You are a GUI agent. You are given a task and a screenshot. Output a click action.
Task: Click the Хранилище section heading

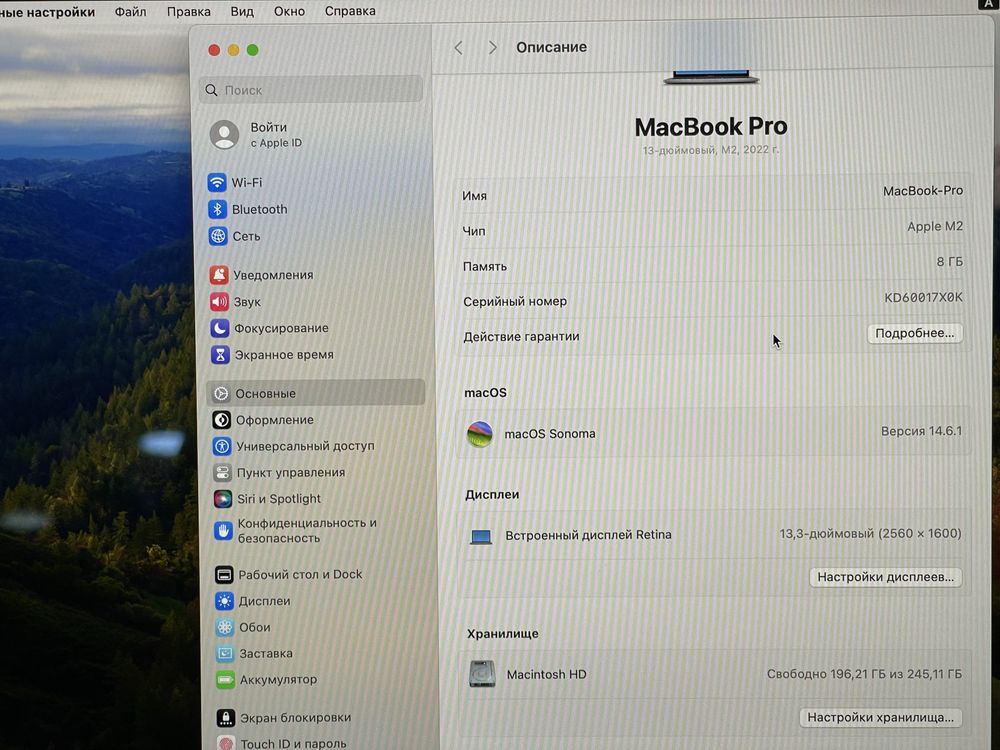pyautogui.click(x=503, y=634)
